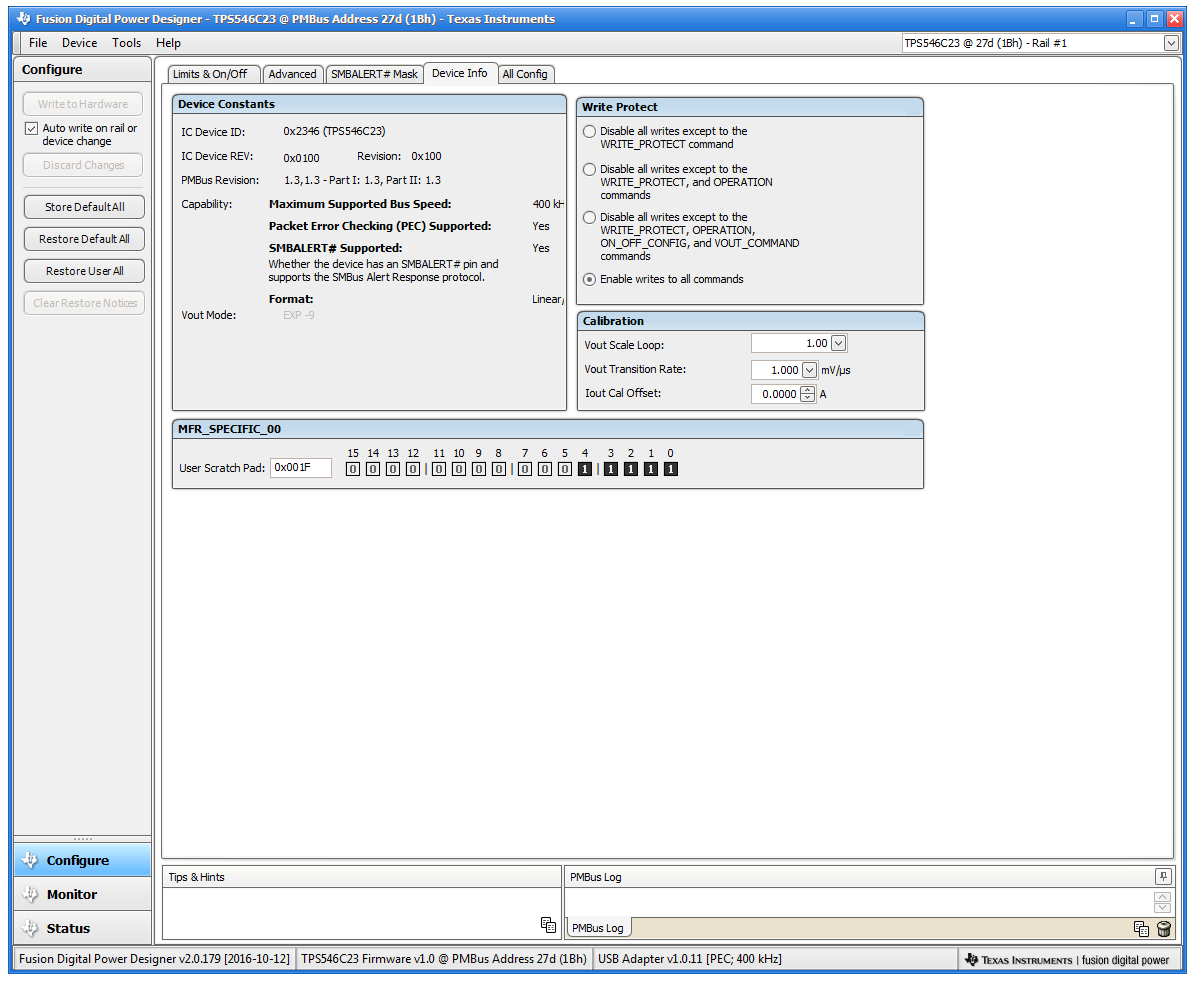Screen dimensions: 1189x983
Task: Select Enable writes to all commands
Action: pos(590,279)
